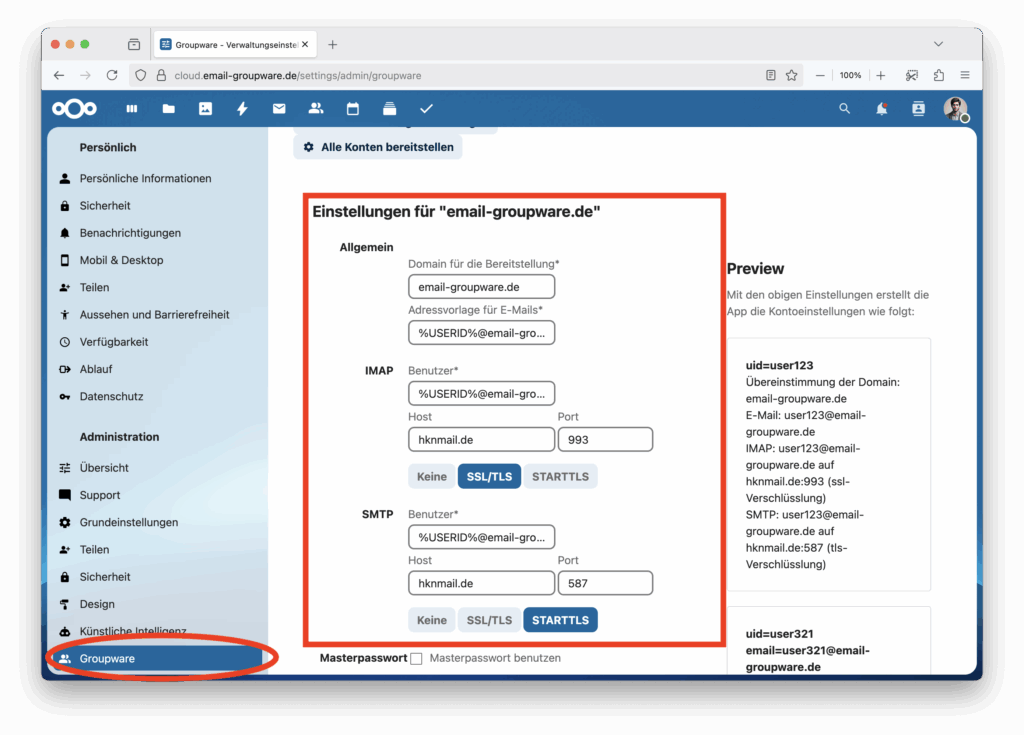
Task: Click the Adressvorlage für E-Mails field
Action: pyautogui.click(x=481, y=333)
